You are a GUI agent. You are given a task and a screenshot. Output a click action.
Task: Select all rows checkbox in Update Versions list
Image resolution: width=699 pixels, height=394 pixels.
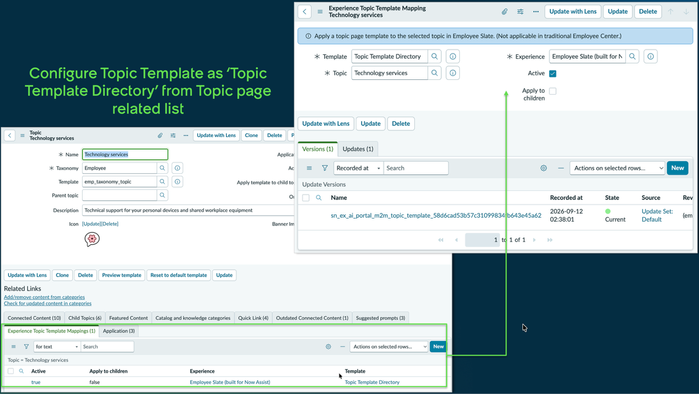[306, 197]
